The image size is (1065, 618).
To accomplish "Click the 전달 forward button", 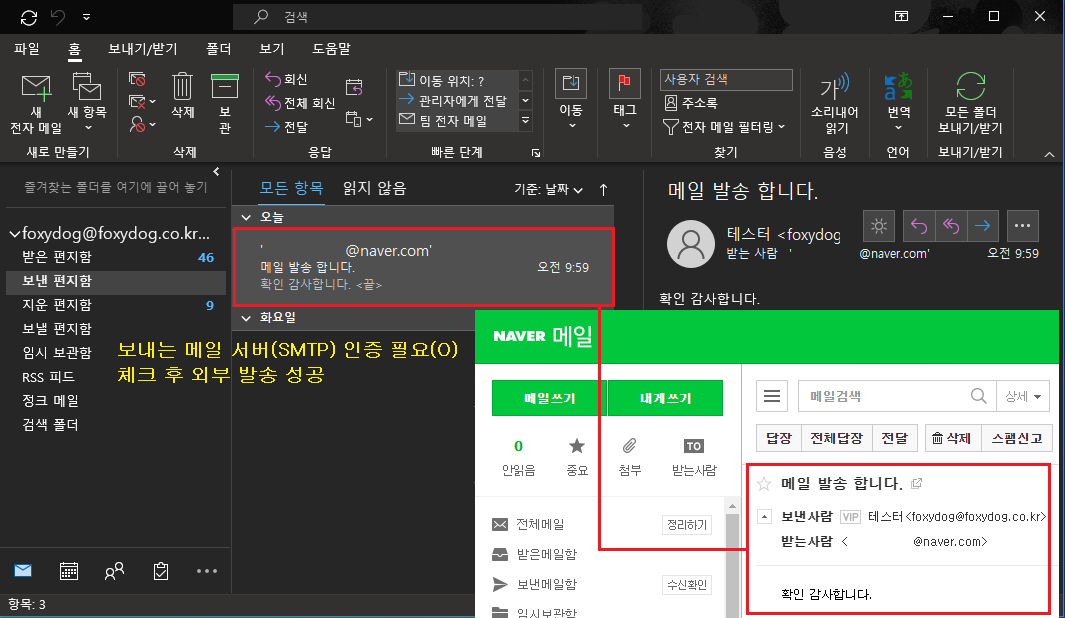I will click(286, 126).
